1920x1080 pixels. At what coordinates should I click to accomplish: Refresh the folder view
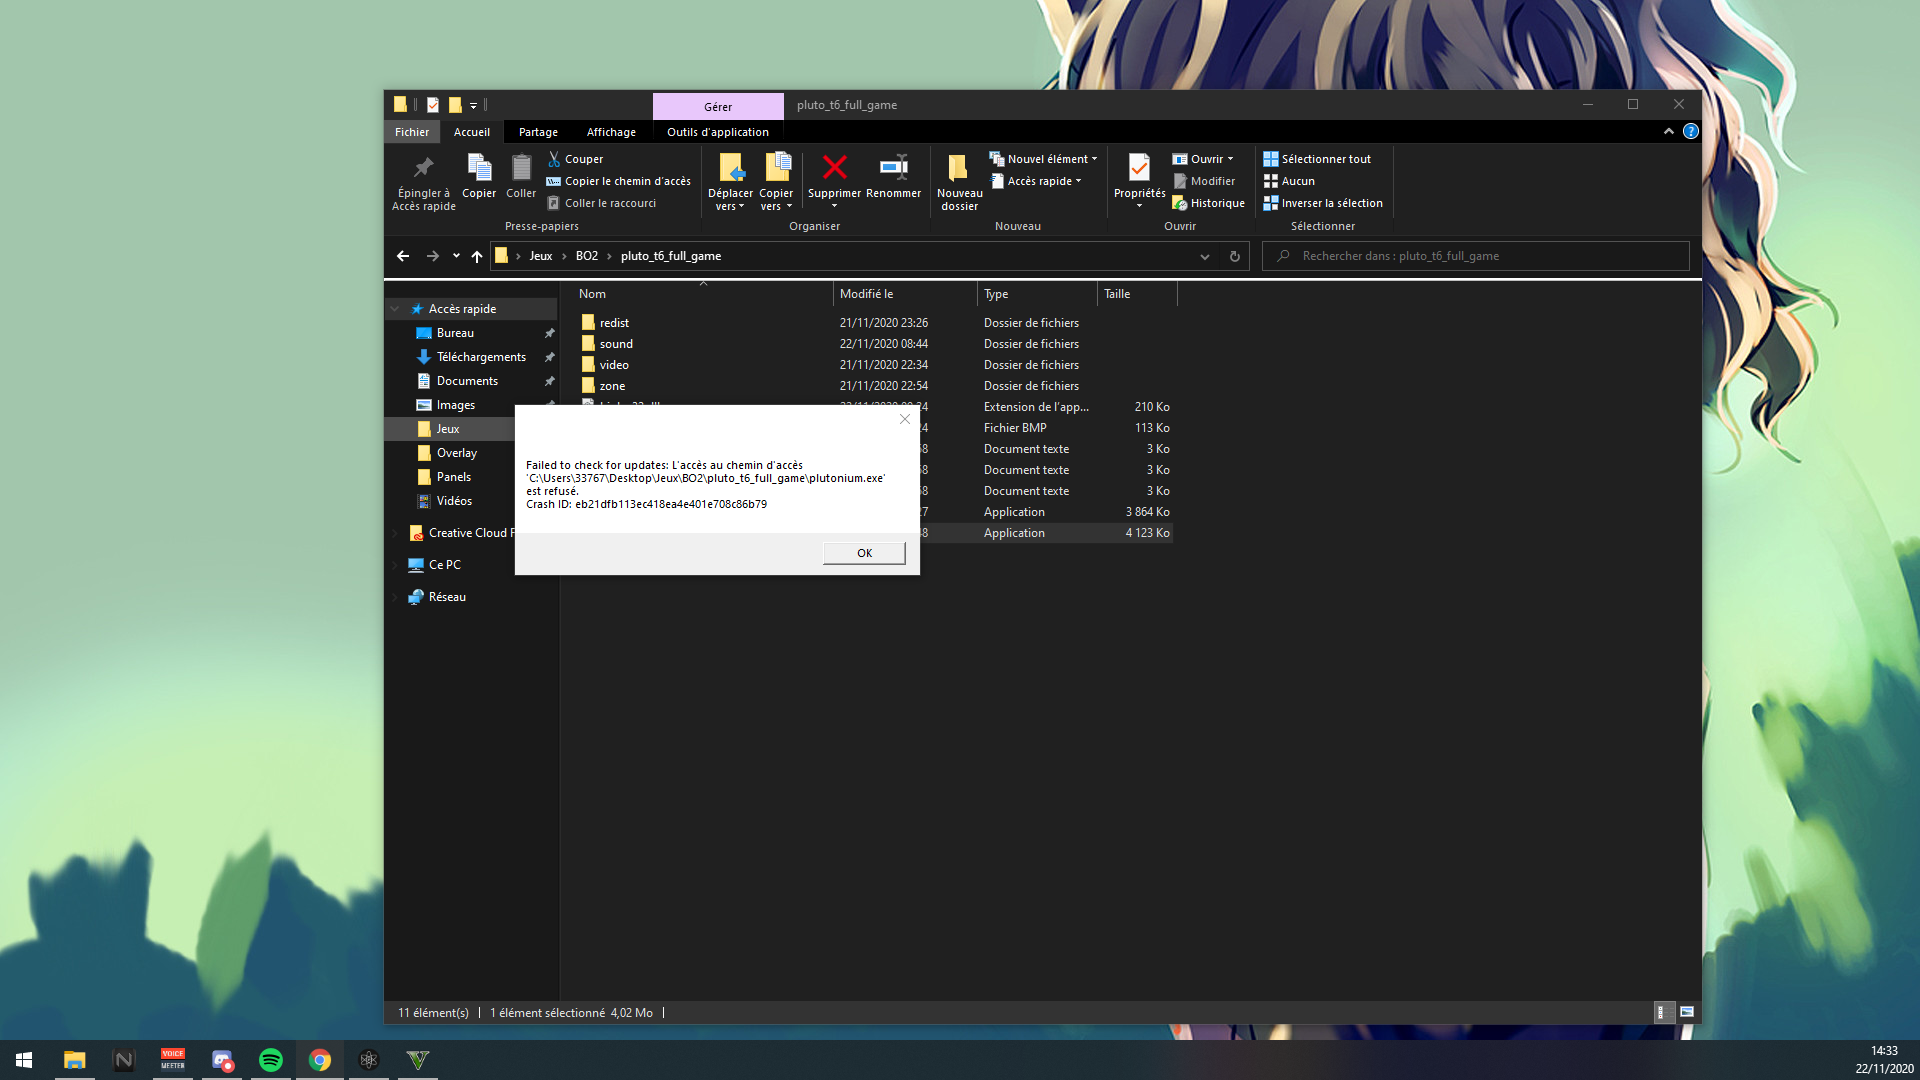1235,256
